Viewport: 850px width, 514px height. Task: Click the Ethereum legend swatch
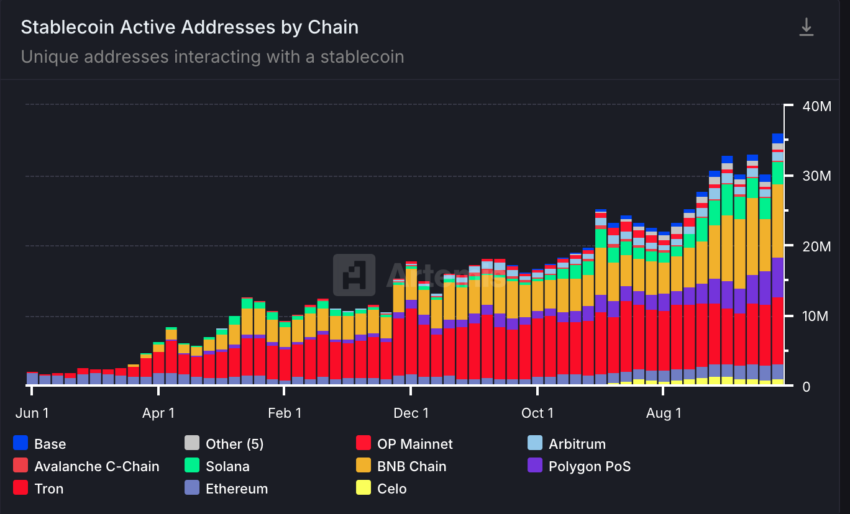[x=192, y=488]
